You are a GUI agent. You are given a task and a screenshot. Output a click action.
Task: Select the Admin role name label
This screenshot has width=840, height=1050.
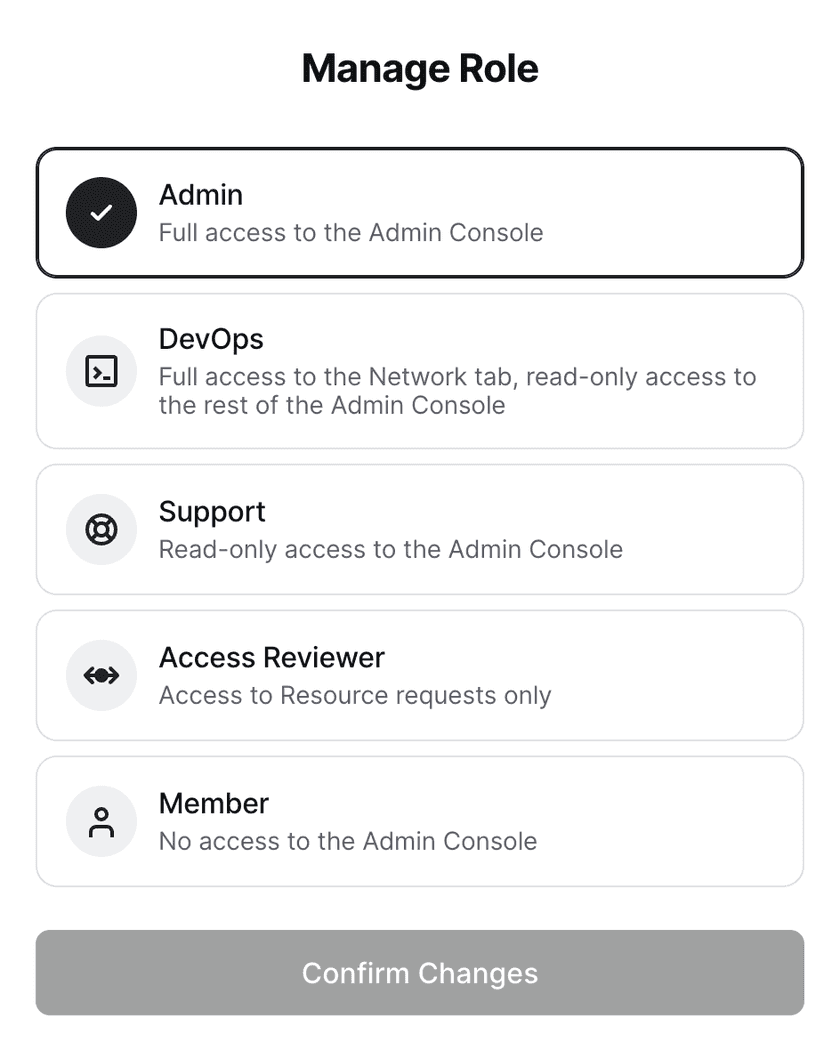[x=201, y=195]
